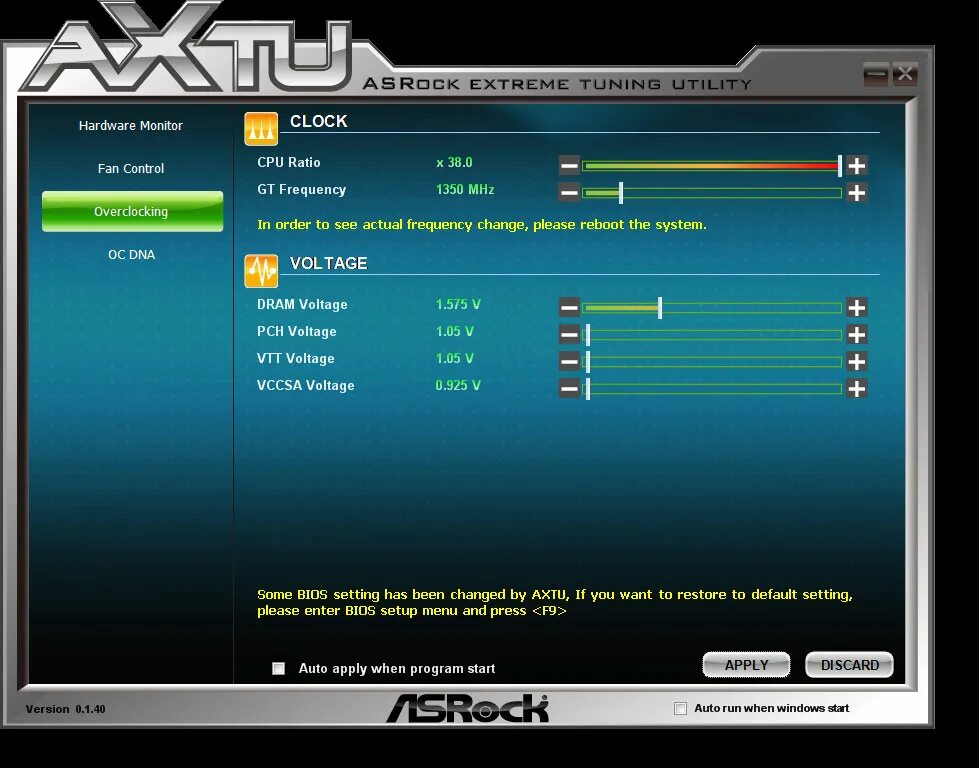Click the VCCSA Voltage slider track
The height and width of the screenshot is (768, 979).
712,388
